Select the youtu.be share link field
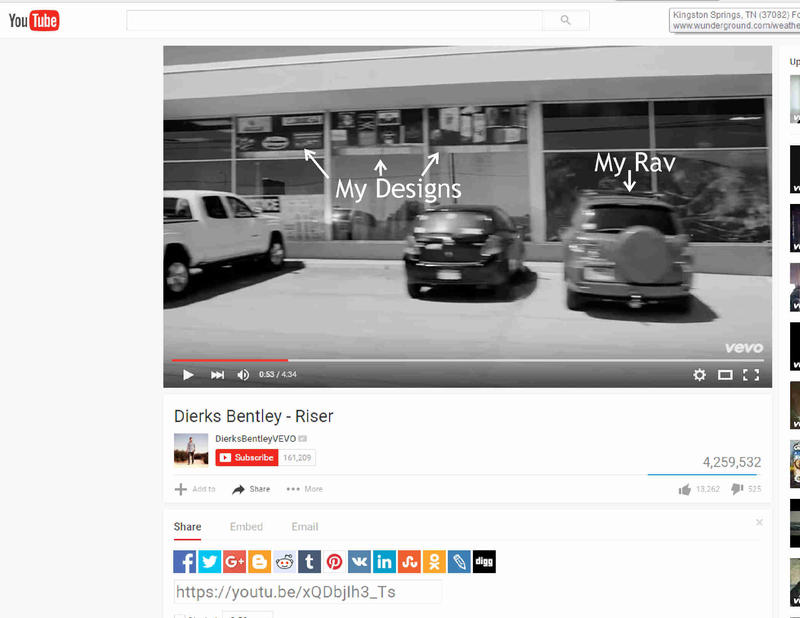This screenshot has height=618, width=800. [308, 592]
